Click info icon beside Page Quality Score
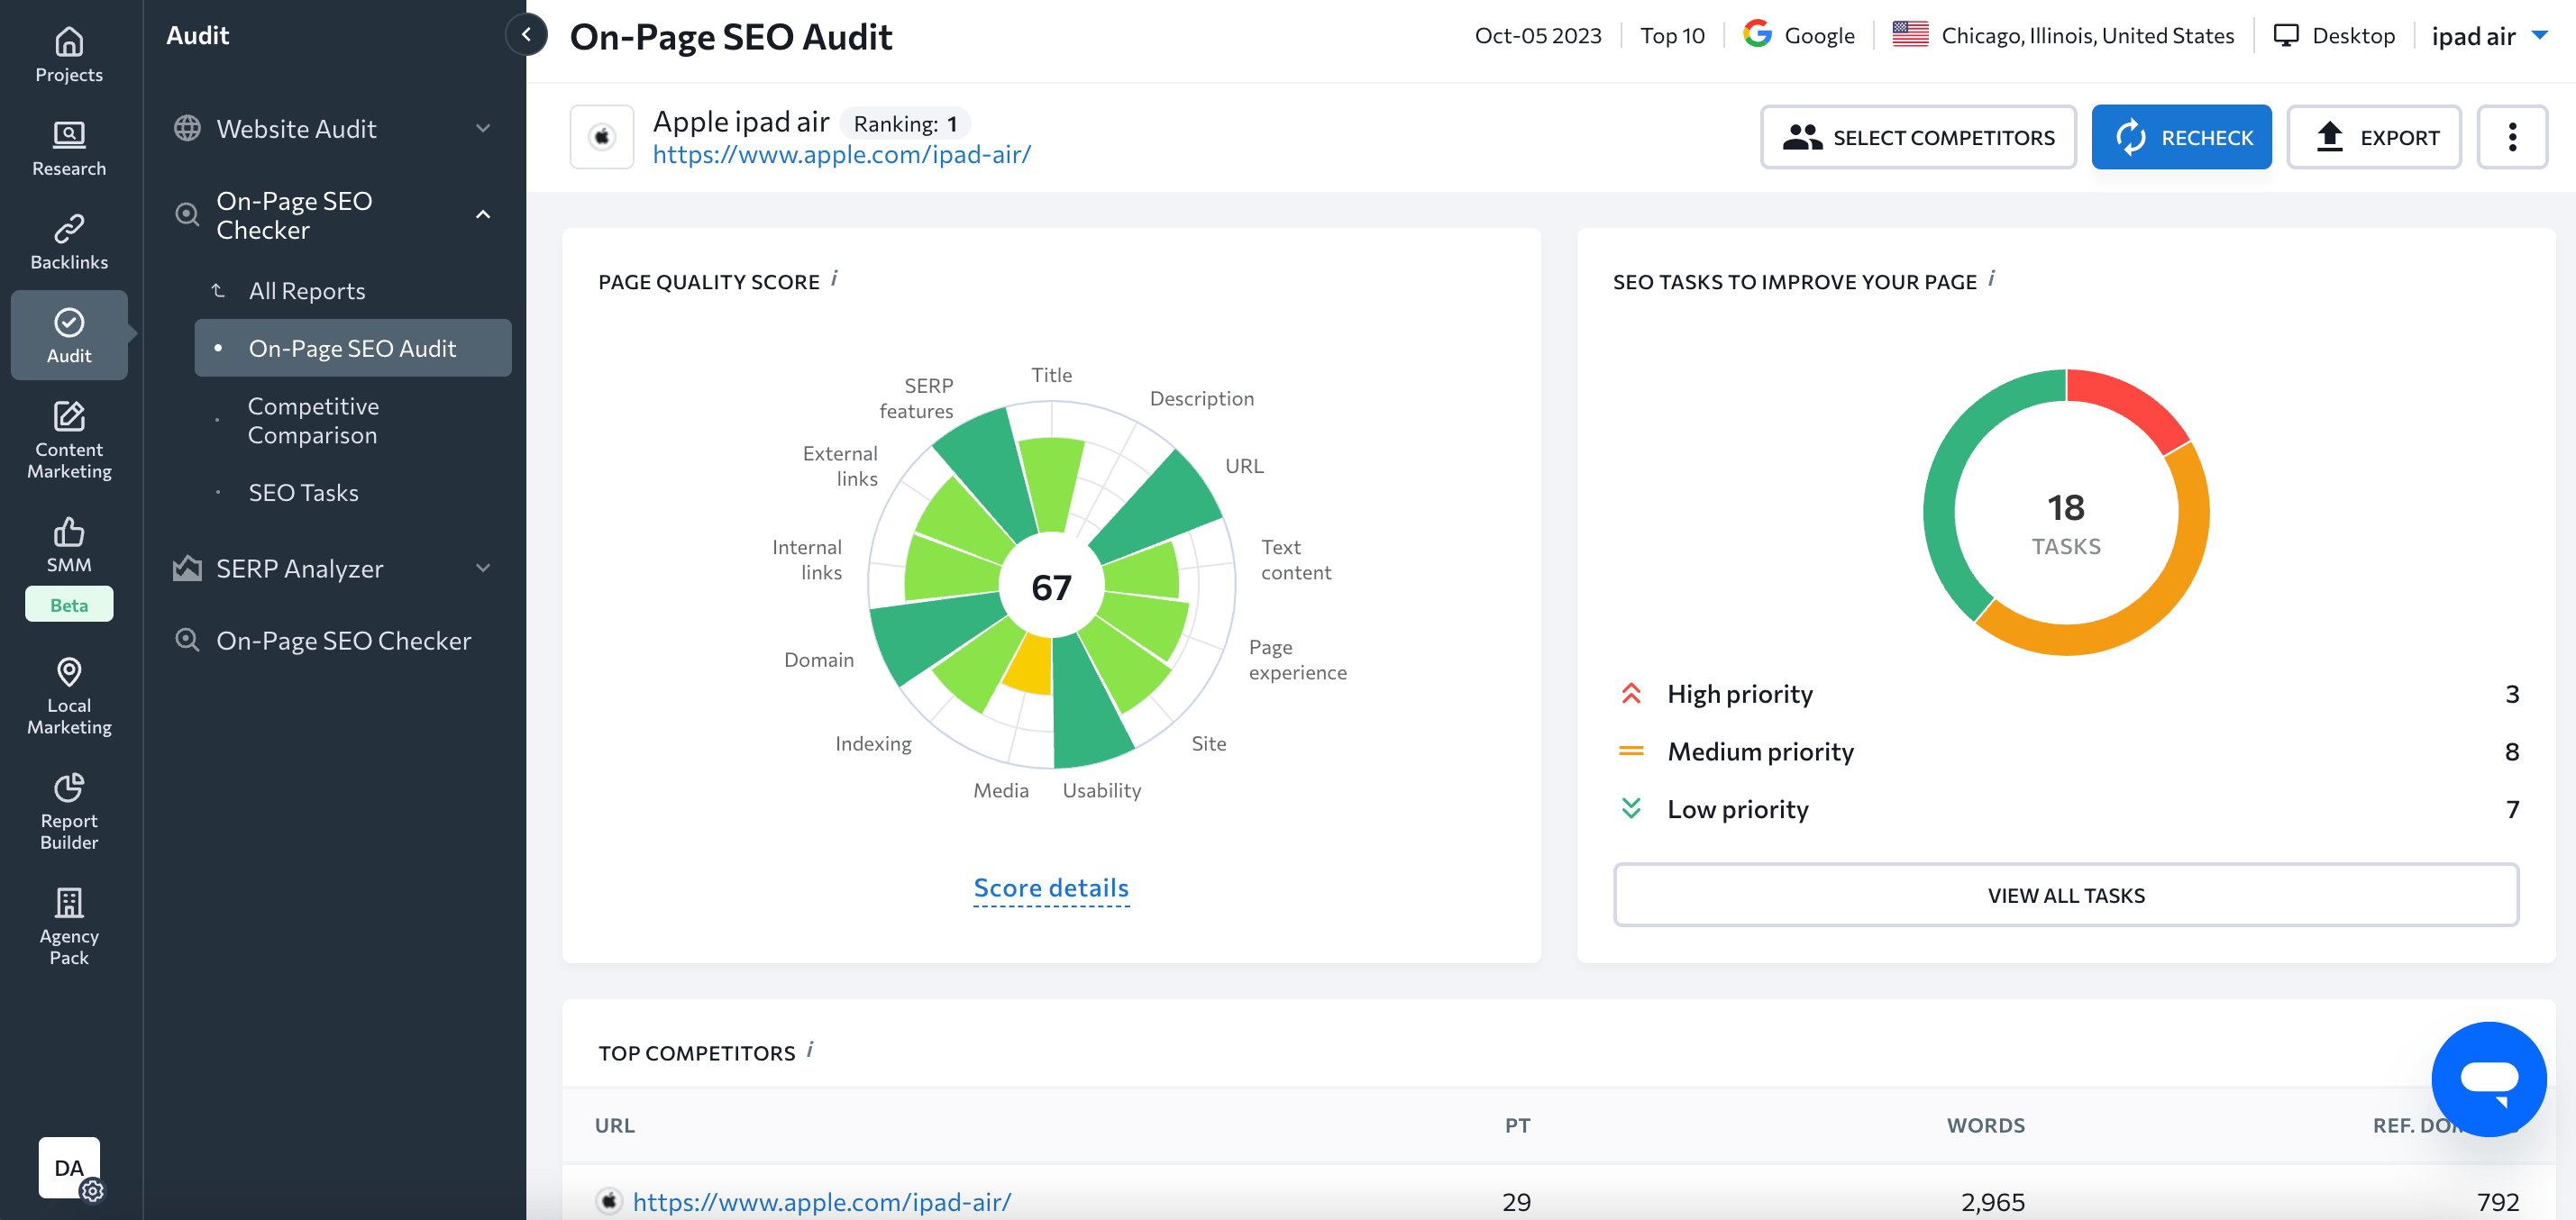The width and height of the screenshot is (2576, 1220). (x=834, y=279)
